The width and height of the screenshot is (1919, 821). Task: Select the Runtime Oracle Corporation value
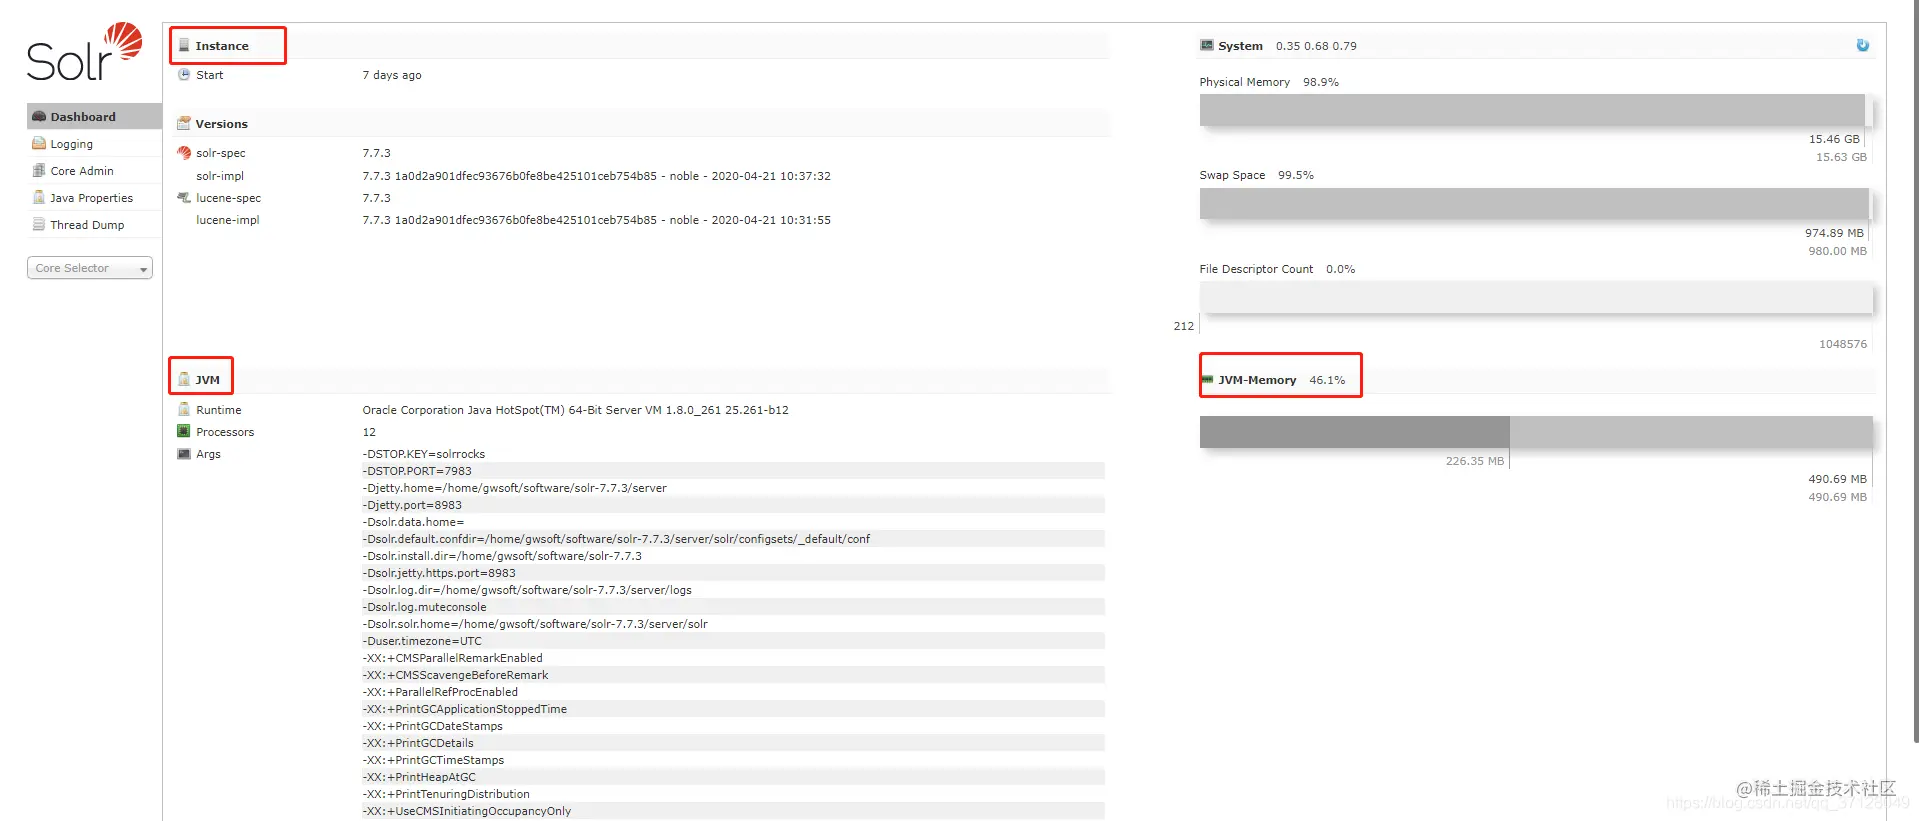click(x=575, y=410)
